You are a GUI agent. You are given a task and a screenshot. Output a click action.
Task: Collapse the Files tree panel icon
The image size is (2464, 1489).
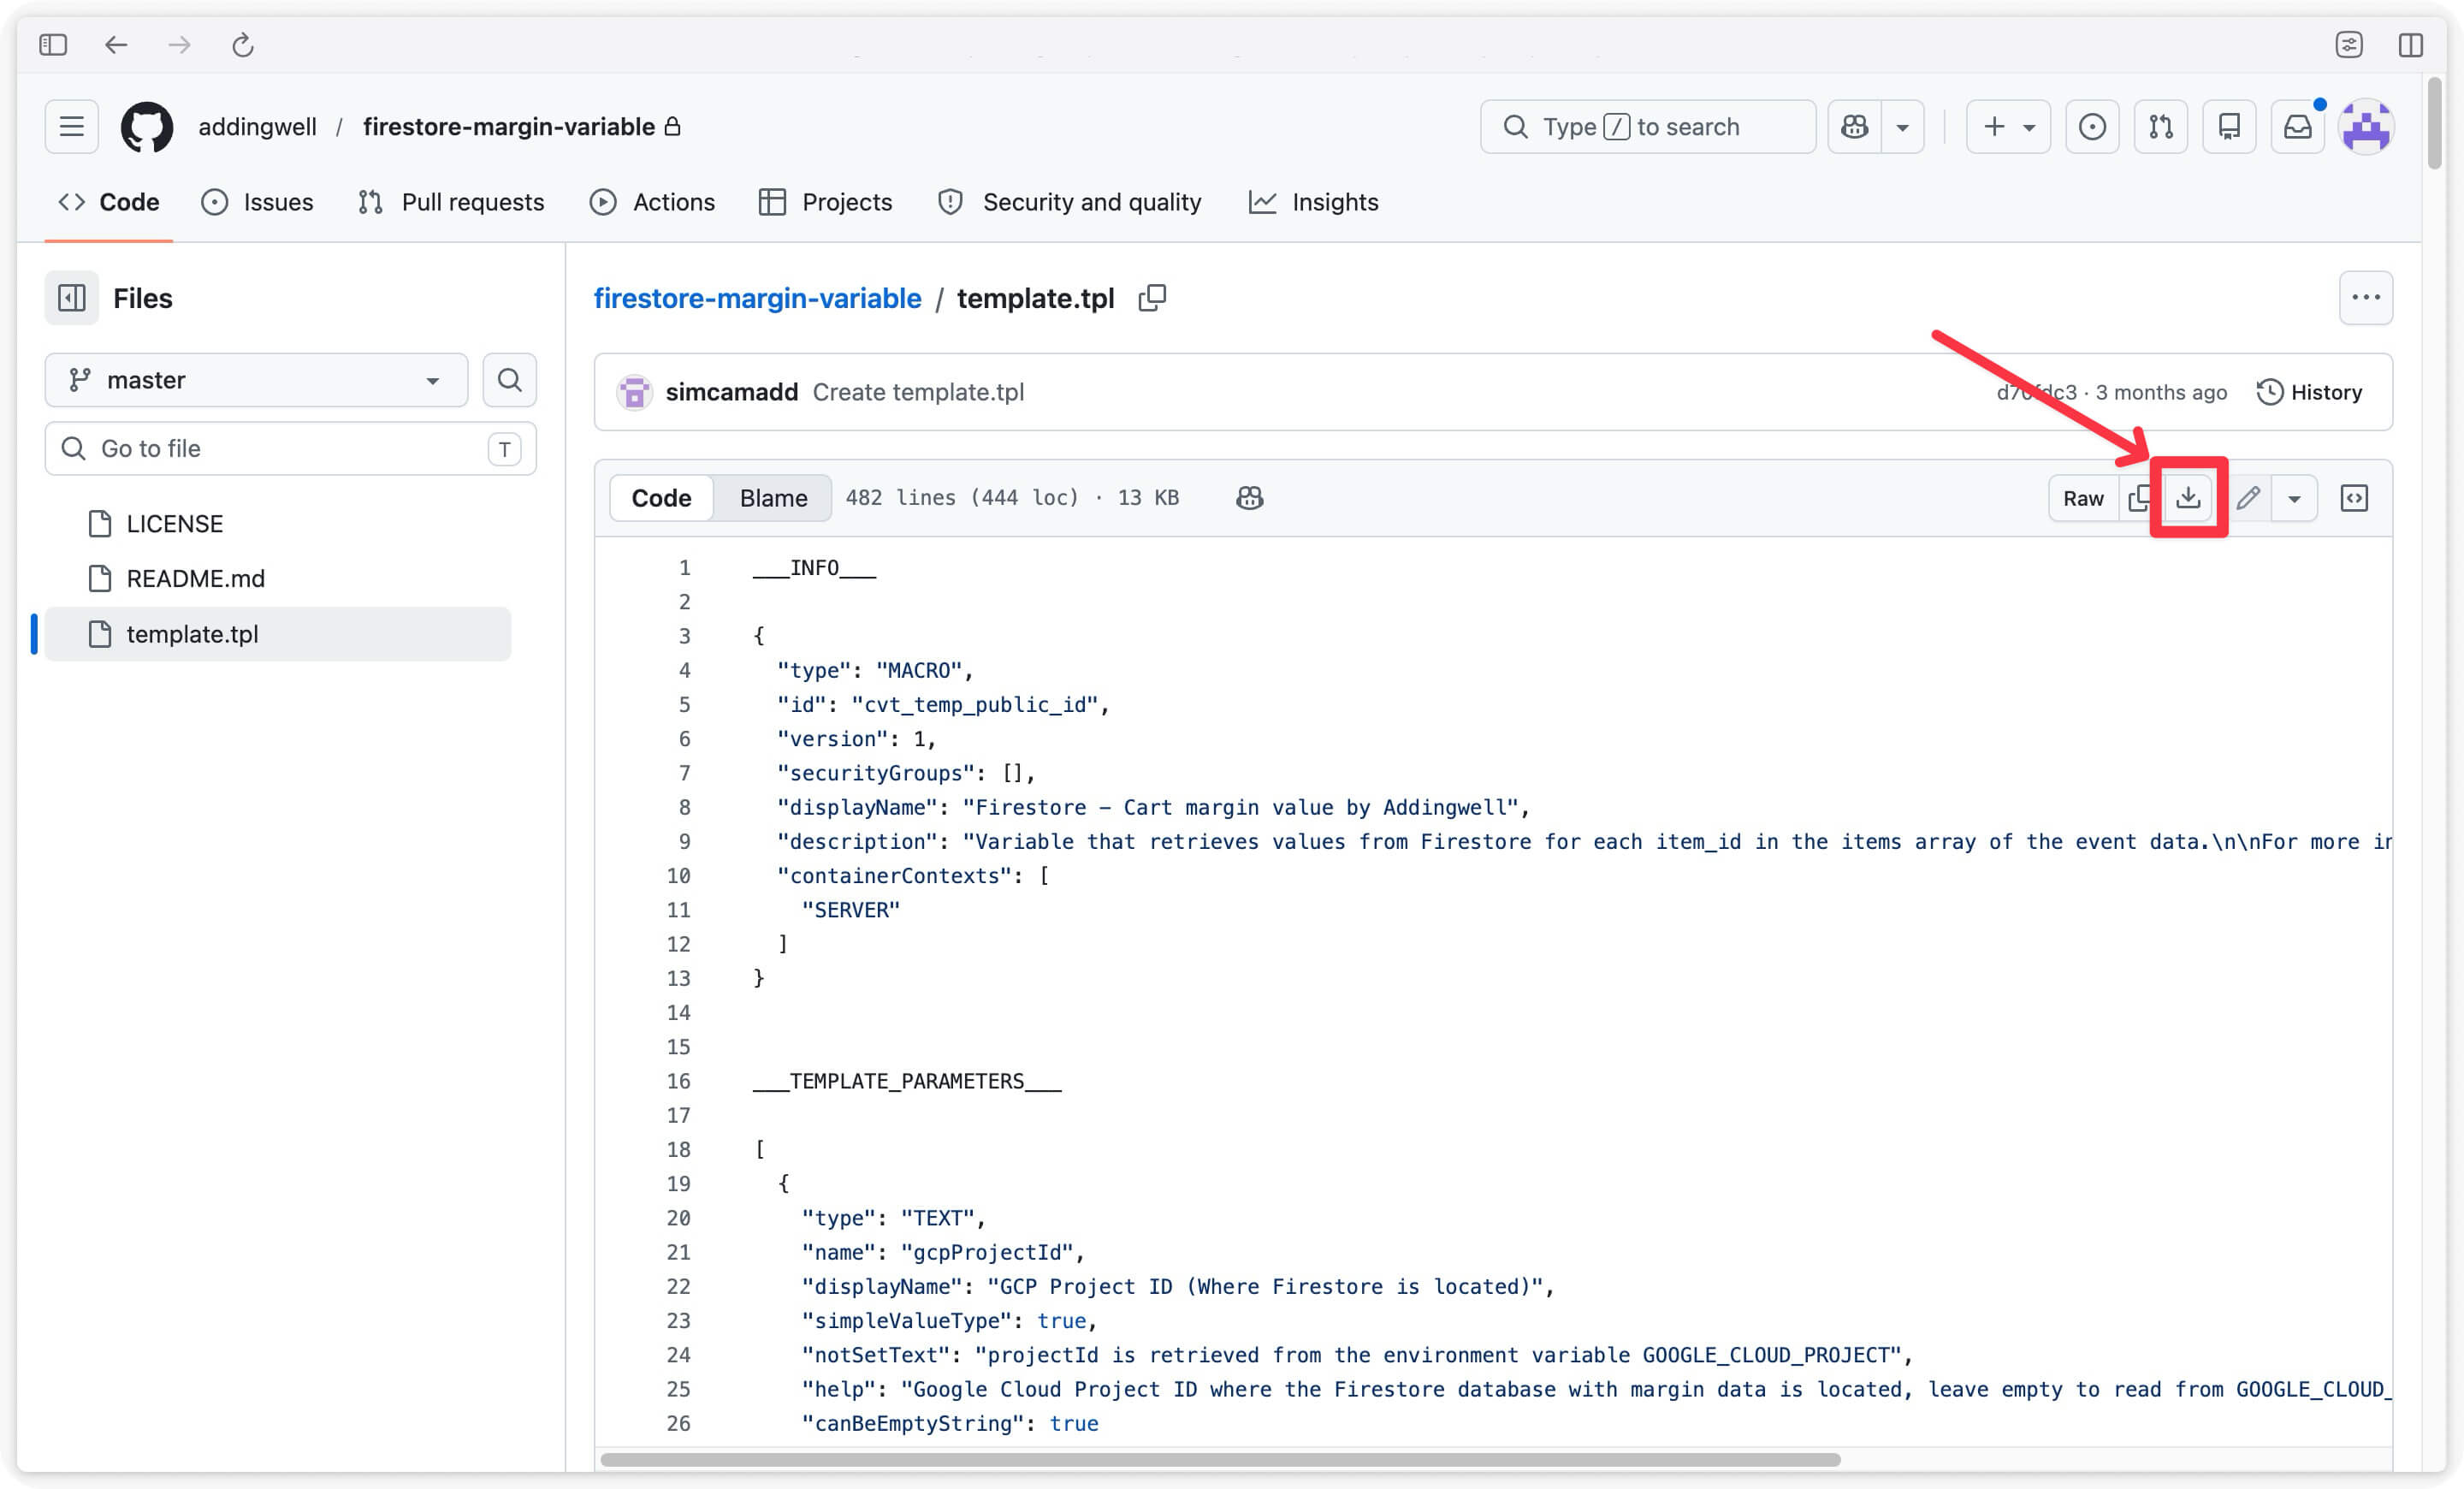coord(71,298)
